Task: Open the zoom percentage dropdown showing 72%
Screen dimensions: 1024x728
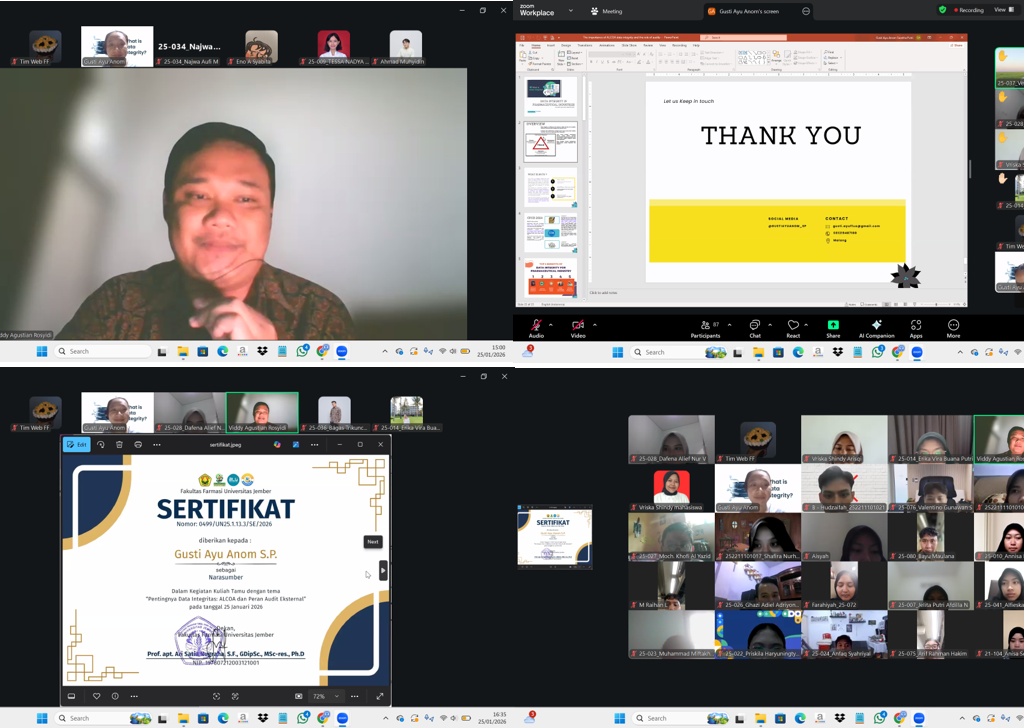Action: 335,696
